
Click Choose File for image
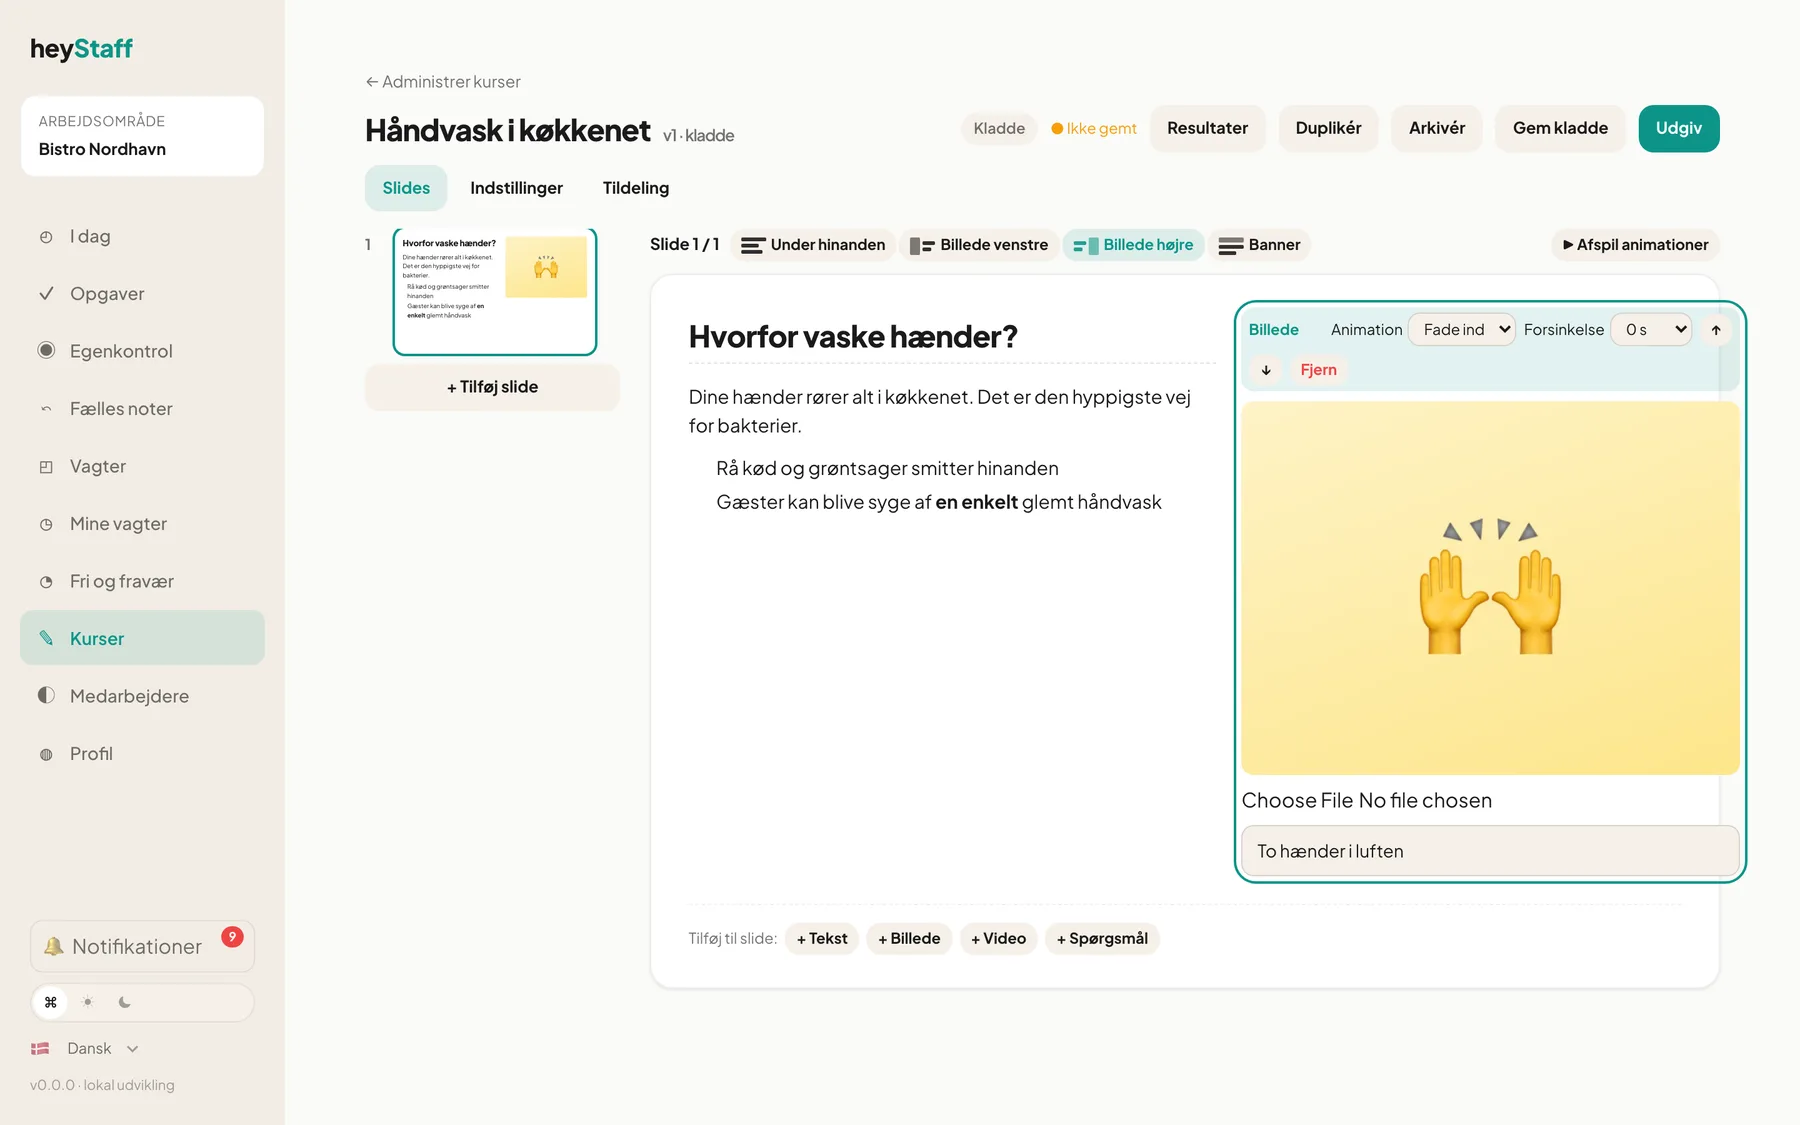[x=1297, y=800]
